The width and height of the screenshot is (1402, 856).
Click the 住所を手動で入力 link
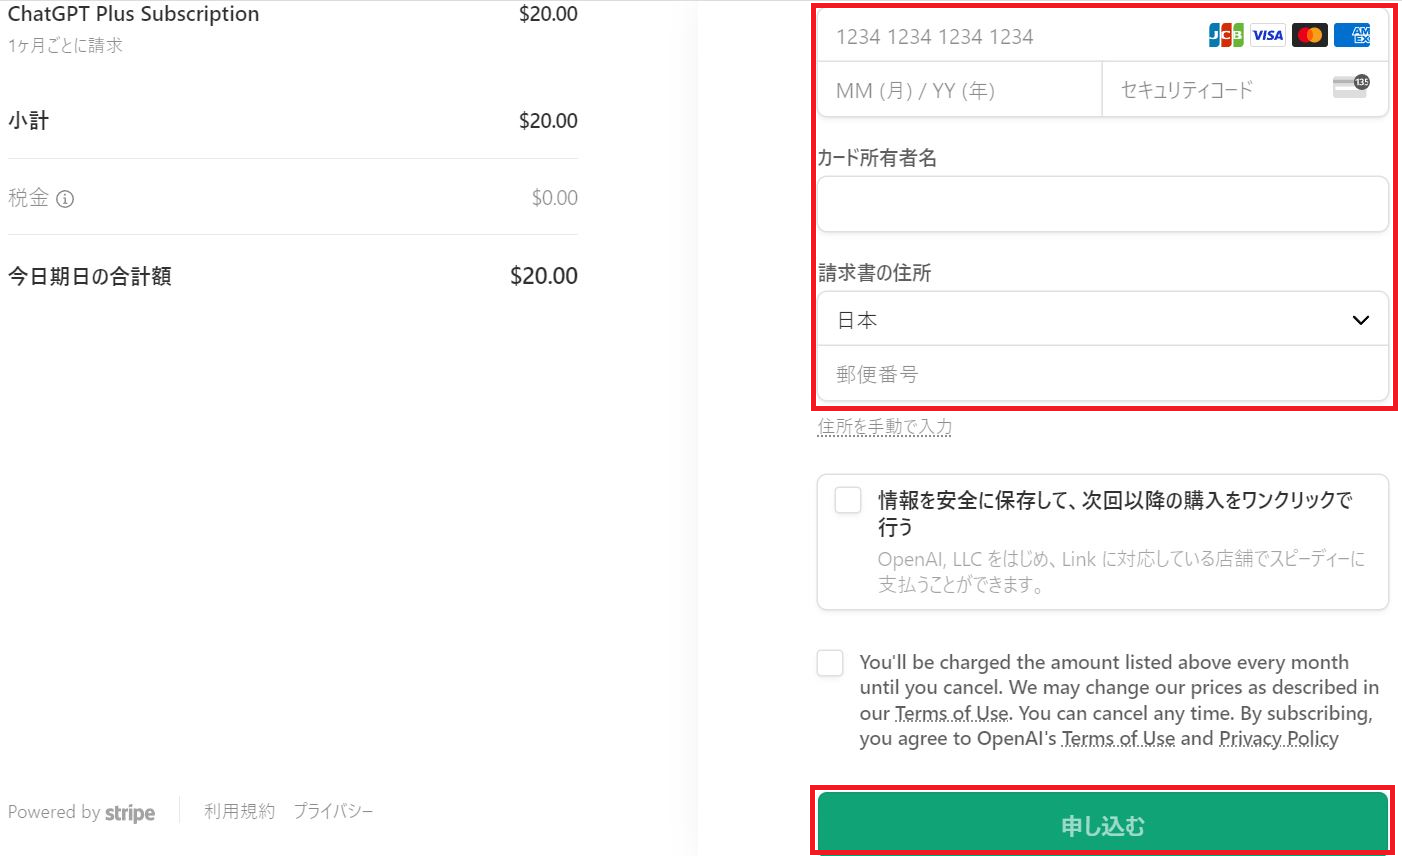885,427
